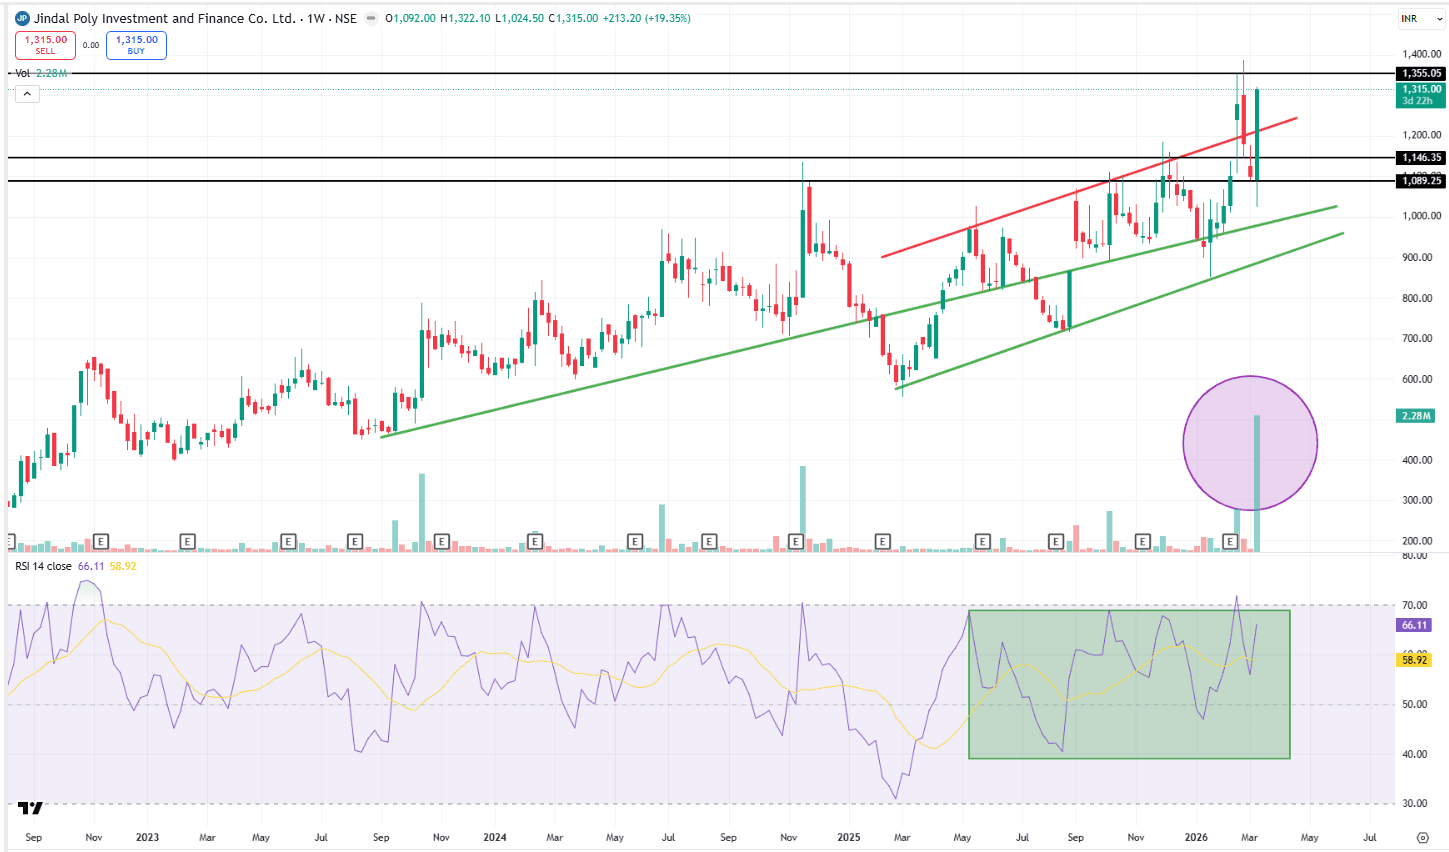Open the earnings marker for February 2025
Image resolution: width=1449 pixels, height=852 pixels.
click(x=882, y=542)
